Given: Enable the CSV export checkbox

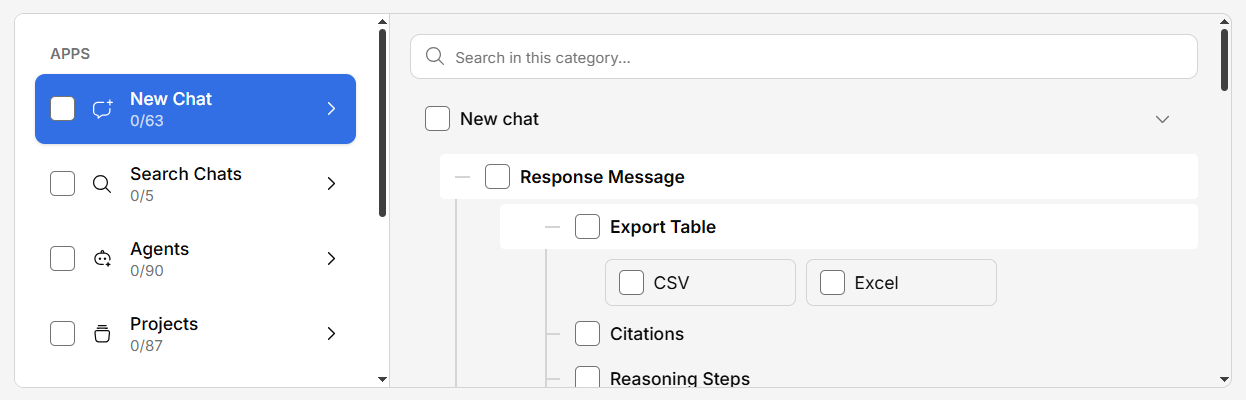Looking at the screenshot, I should [631, 283].
